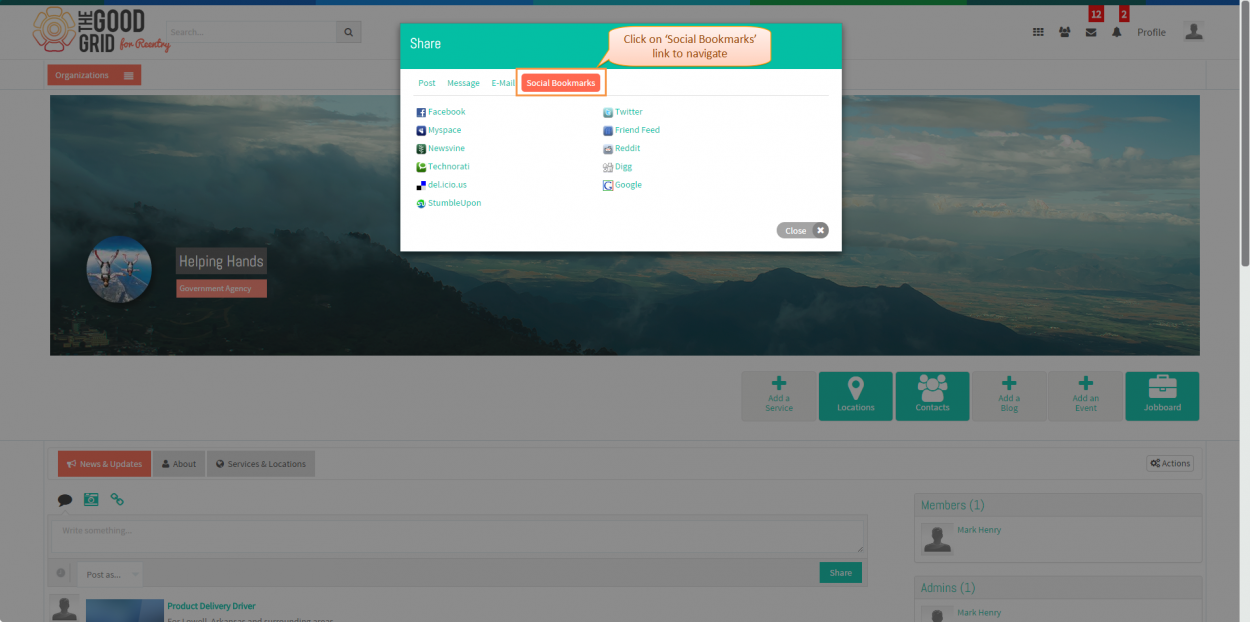
Task: Select the link attachment icon
Action: (117, 499)
